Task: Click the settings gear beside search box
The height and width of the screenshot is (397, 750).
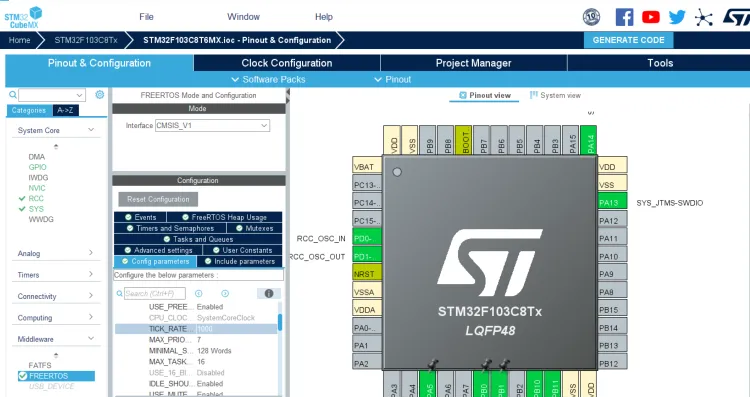Action: click(x=99, y=95)
